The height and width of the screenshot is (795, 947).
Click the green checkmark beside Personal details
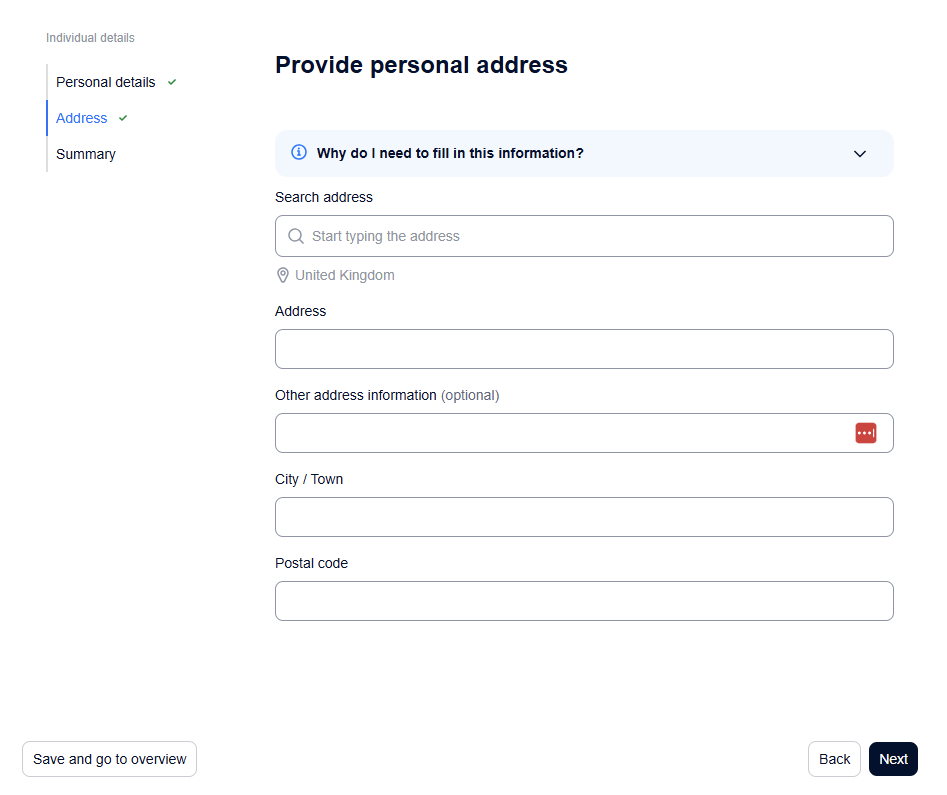tap(172, 82)
